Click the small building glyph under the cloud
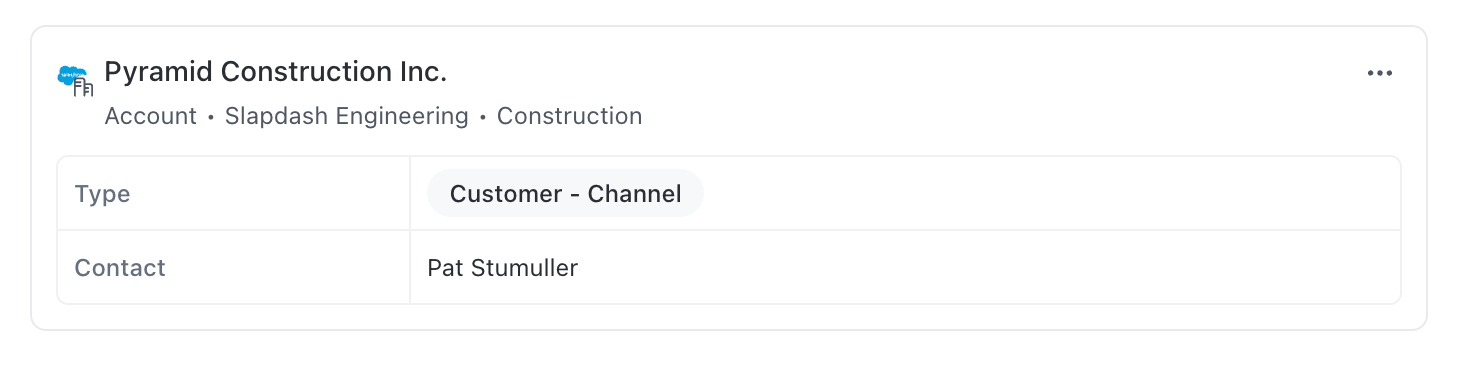Image resolution: width=1478 pixels, height=370 pixels. (x=84, y=89)
